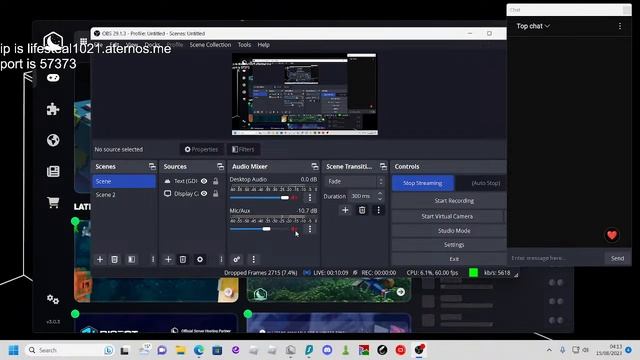640x360 pixels.
Task: Toggle lock on Text (GDI) source
Action: pos(216,181)
